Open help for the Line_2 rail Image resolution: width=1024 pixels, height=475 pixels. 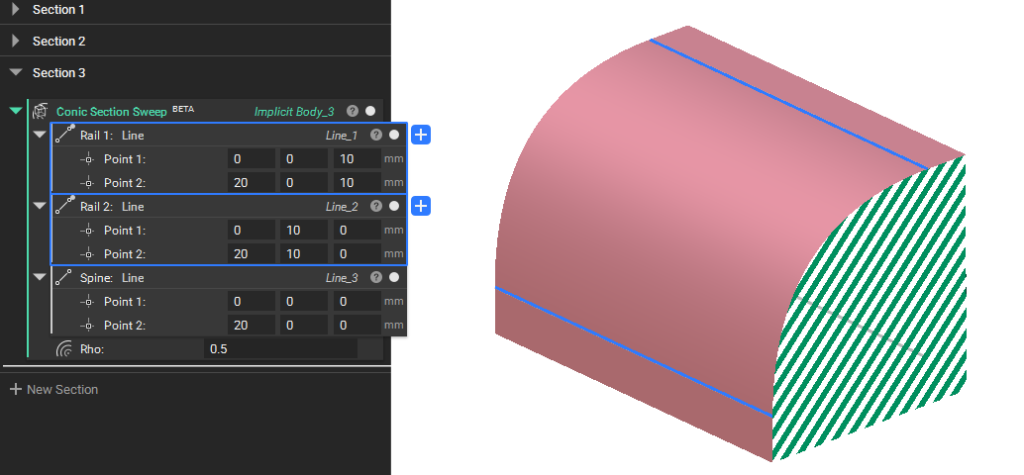pos(376,206)
